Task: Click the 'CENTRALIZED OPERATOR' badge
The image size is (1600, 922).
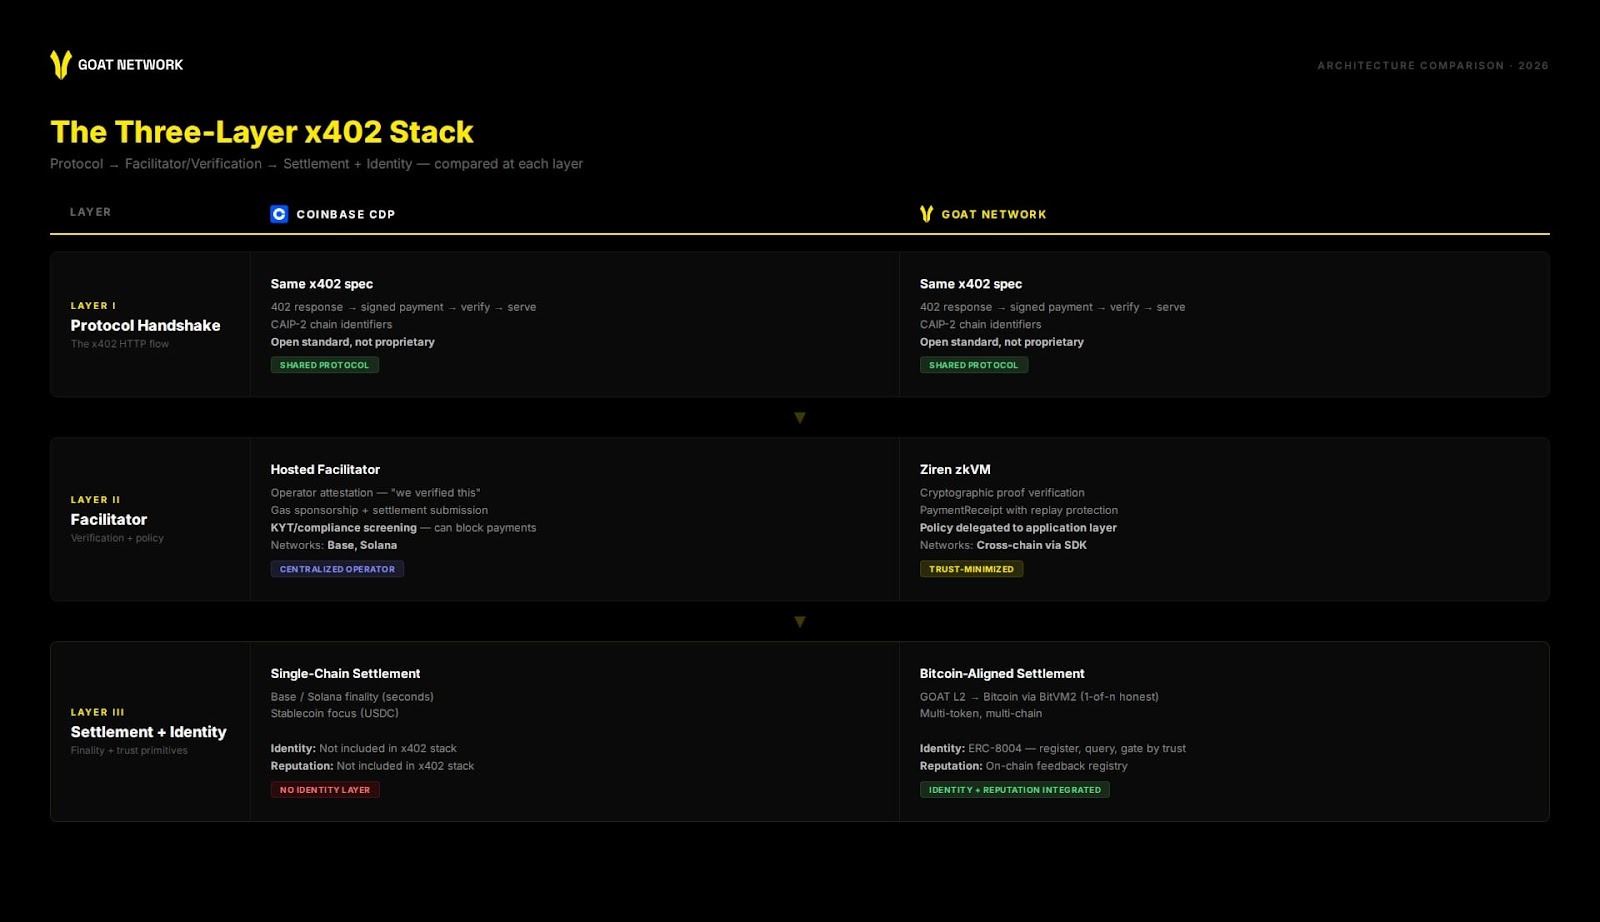Action: click(x=337, y=569)
